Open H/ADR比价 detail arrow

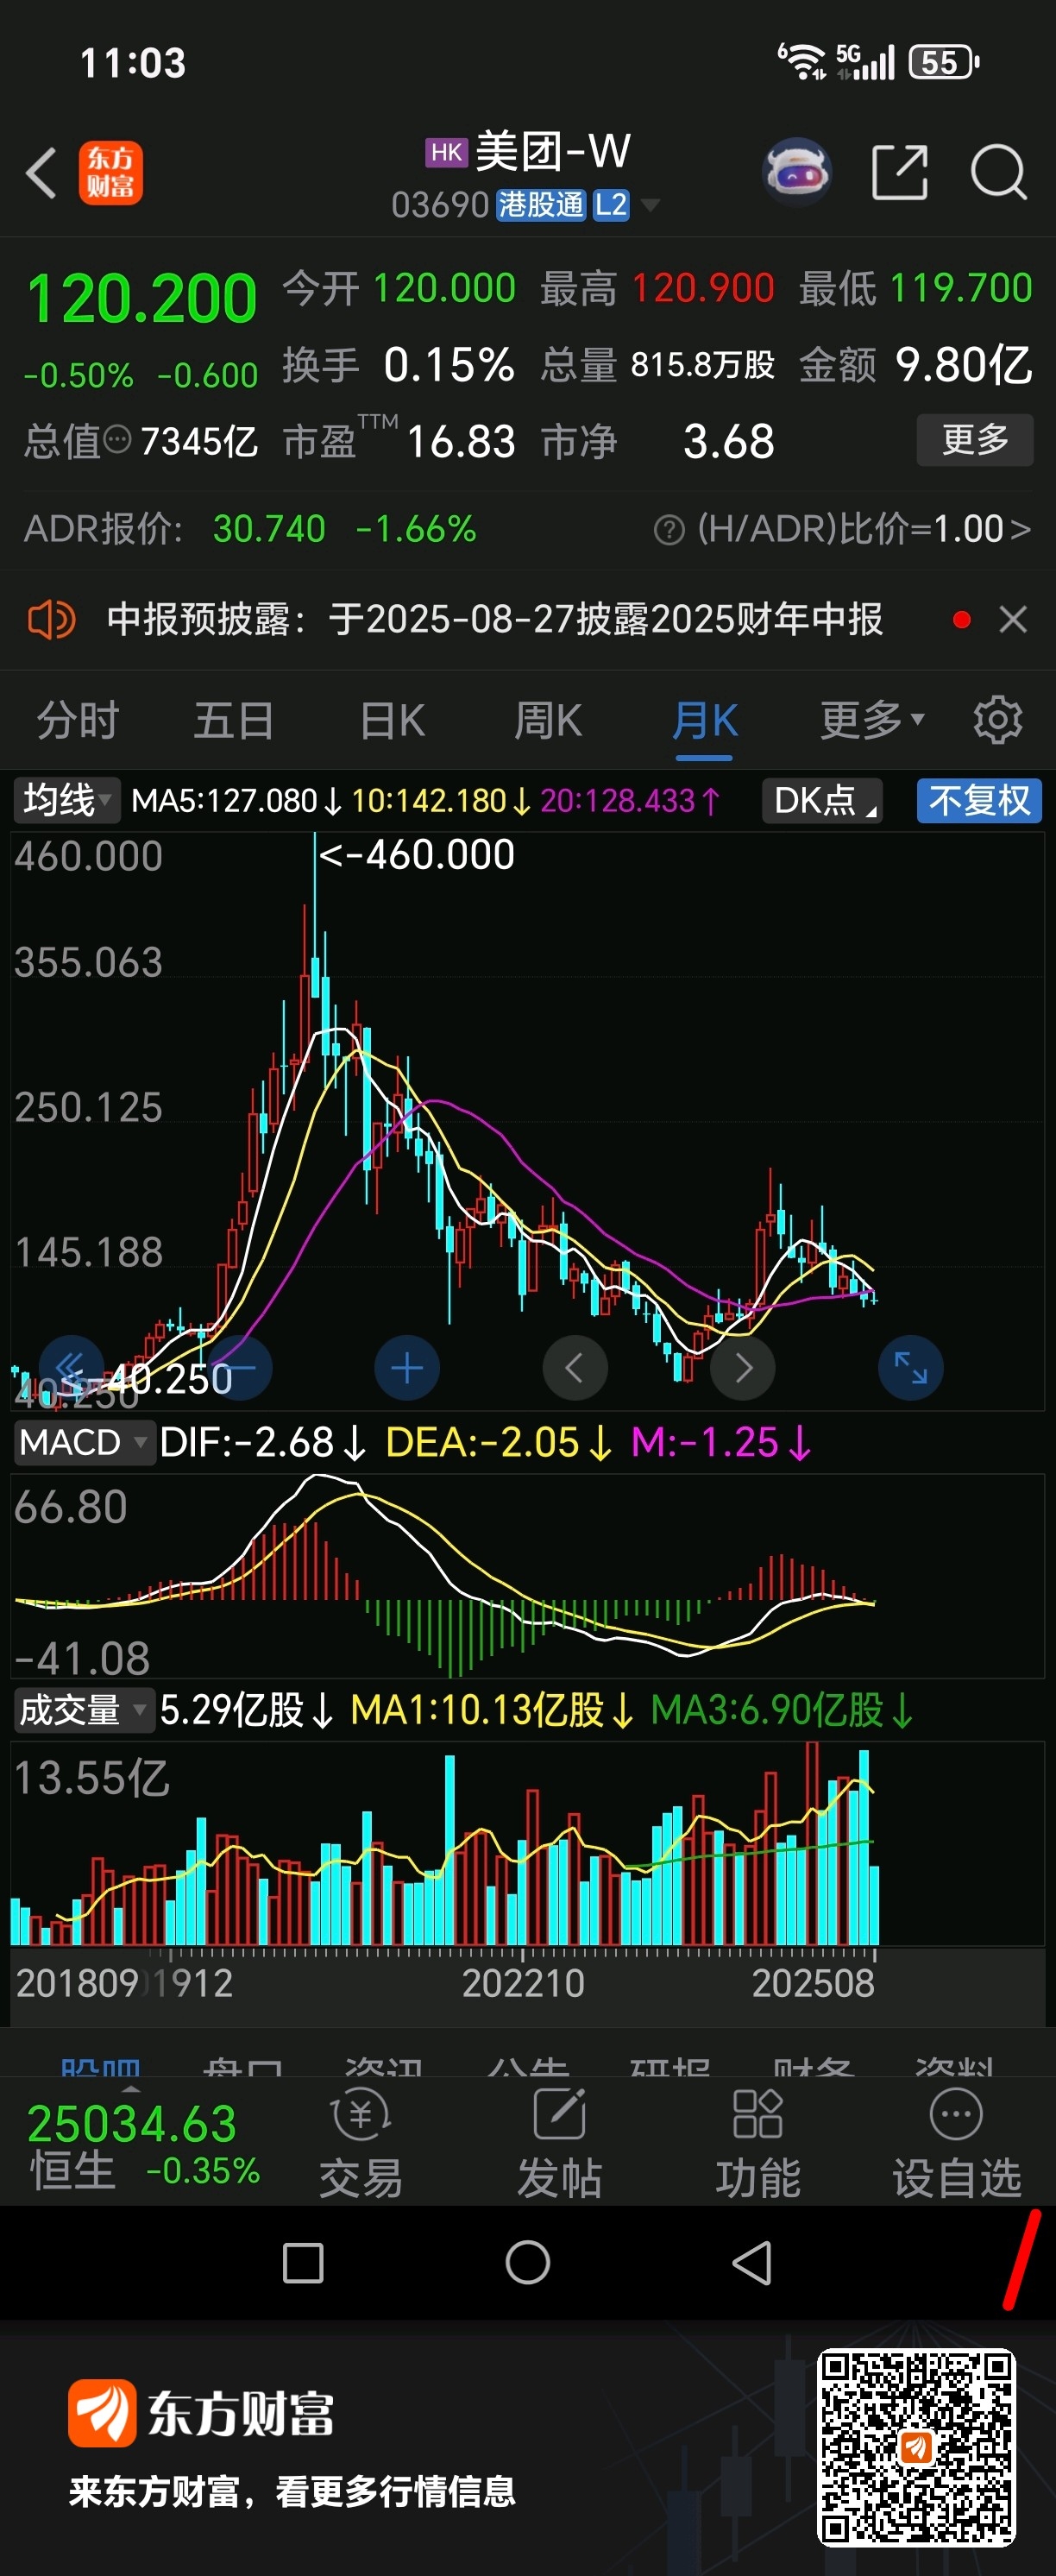click(x=1020, y=529)
